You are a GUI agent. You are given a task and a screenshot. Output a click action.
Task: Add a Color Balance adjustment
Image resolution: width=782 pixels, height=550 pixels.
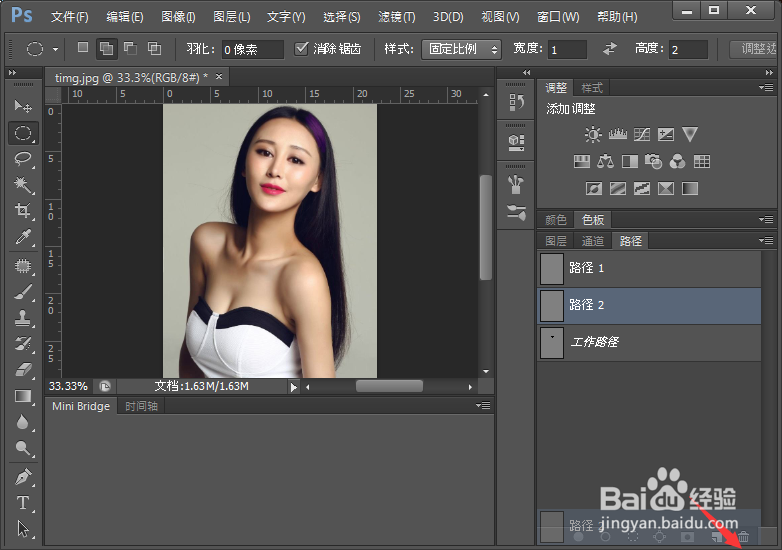coord(605,161)
